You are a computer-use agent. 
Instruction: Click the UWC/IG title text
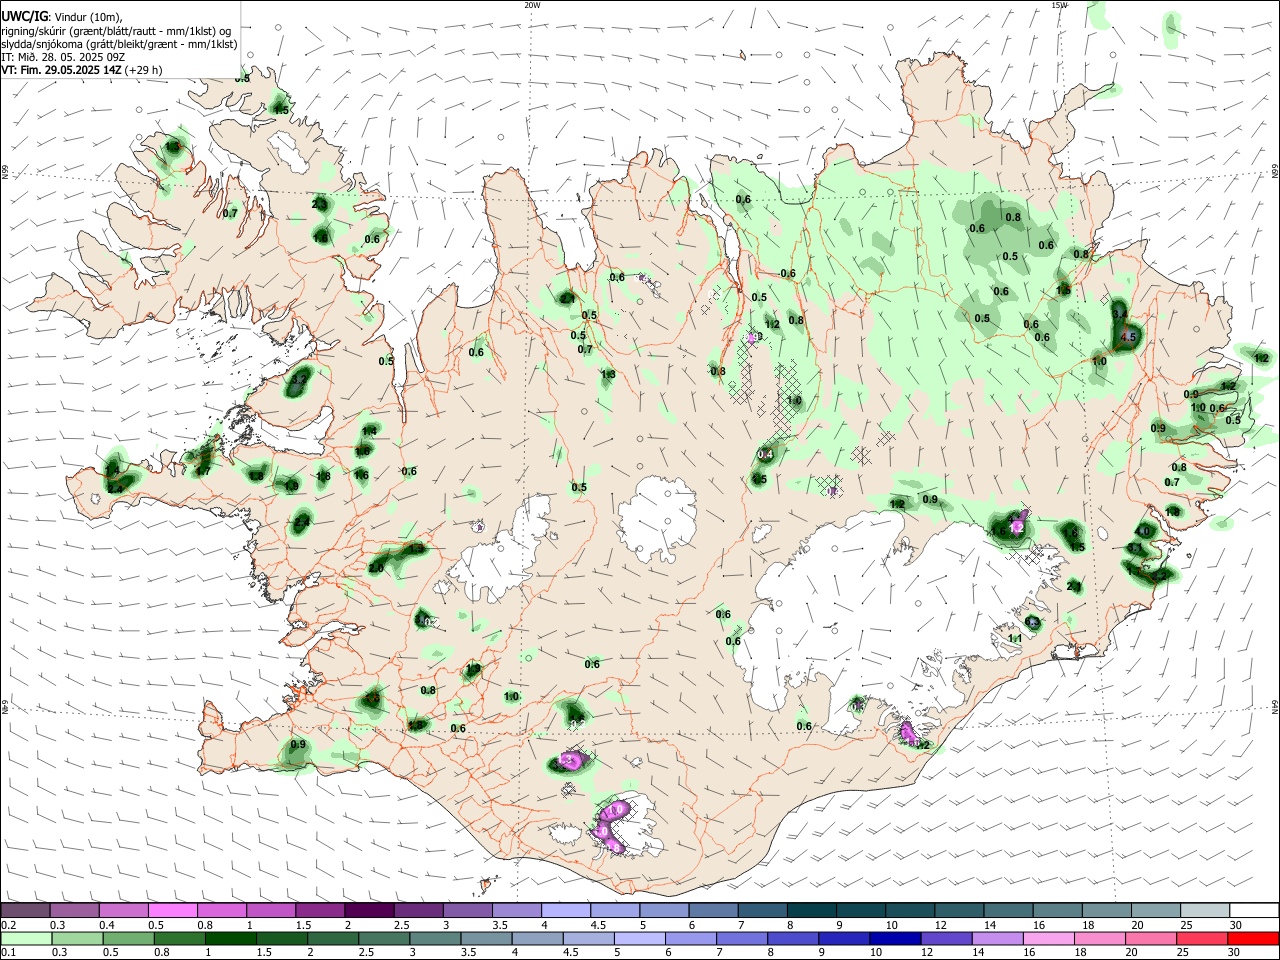pyautogui.click(x=25, y=16)
